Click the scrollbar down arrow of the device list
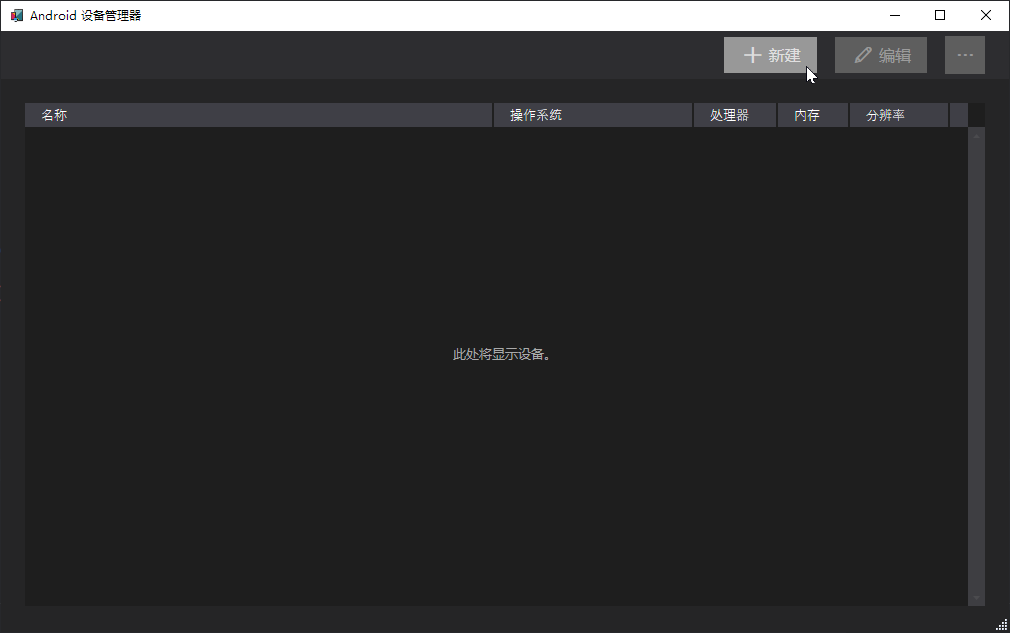The width and height of the screenshot is (1010, 633). 976,597
